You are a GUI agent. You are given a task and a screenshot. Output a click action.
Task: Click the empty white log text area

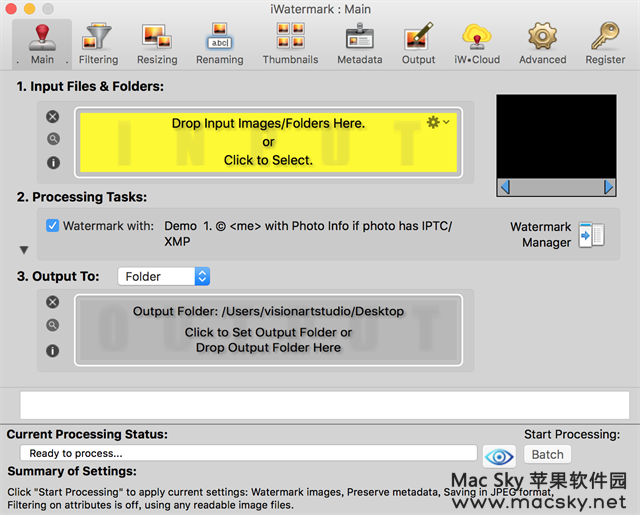(x=324, y=405)
